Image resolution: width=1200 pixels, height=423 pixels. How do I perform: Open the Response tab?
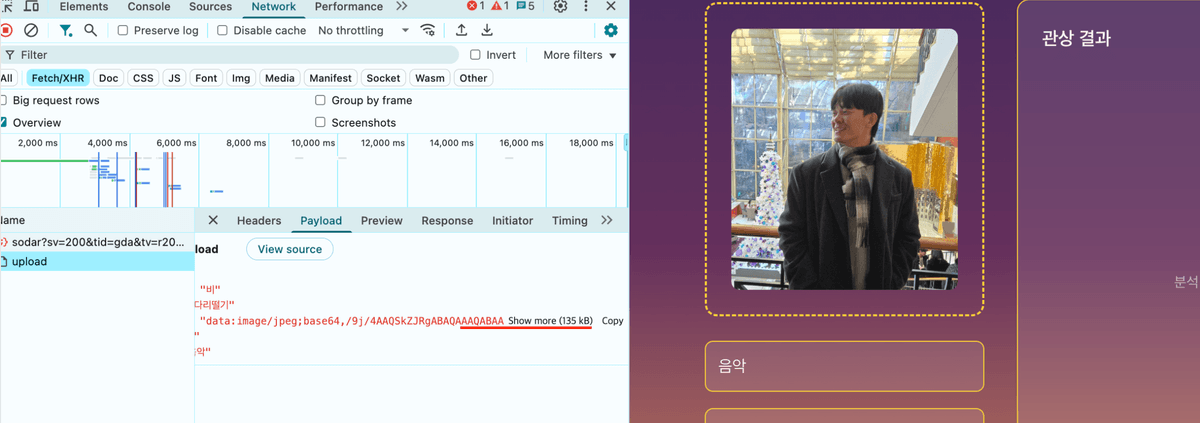[x=447, y=221]
